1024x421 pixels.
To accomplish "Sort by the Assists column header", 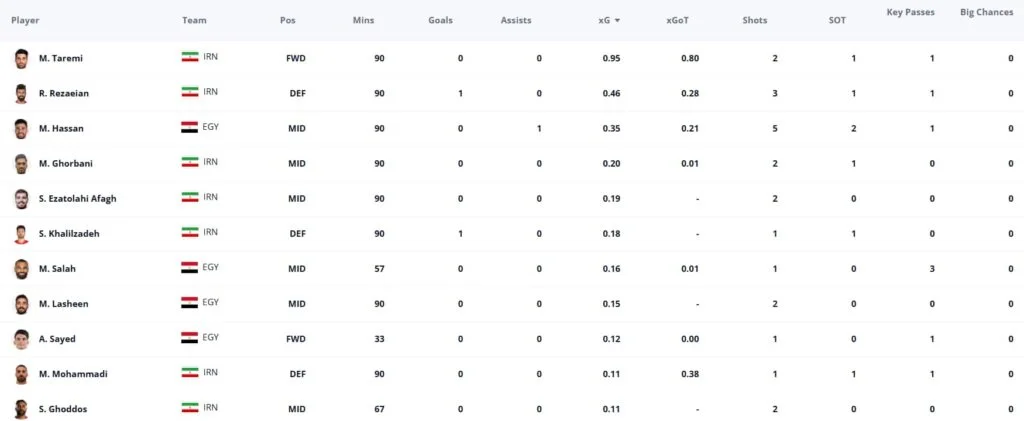I will [516, 20].
